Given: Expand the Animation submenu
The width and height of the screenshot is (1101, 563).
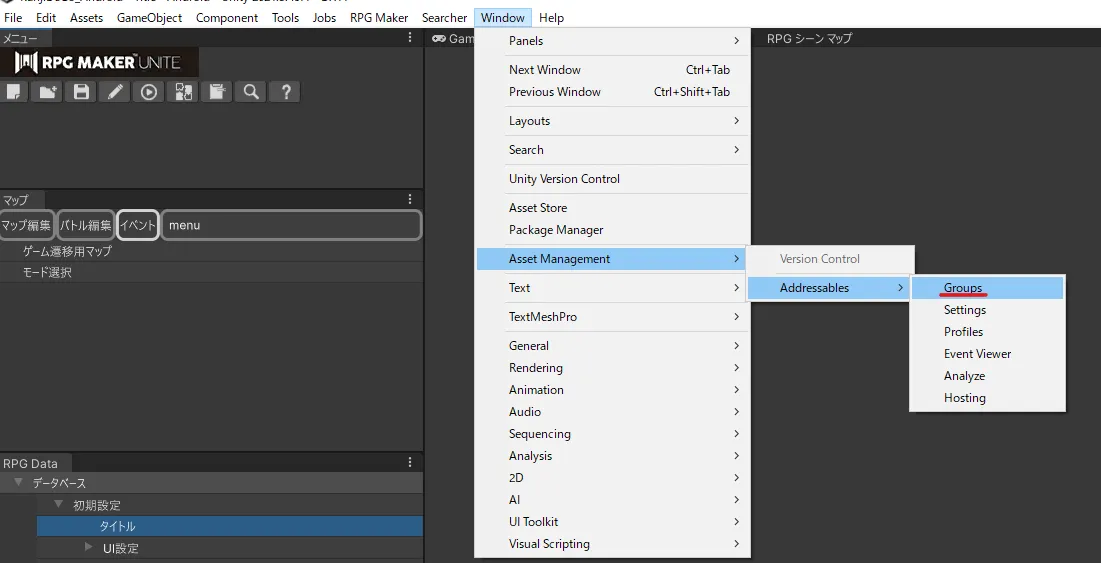Looking at the screenshot, I should point(612,390).
